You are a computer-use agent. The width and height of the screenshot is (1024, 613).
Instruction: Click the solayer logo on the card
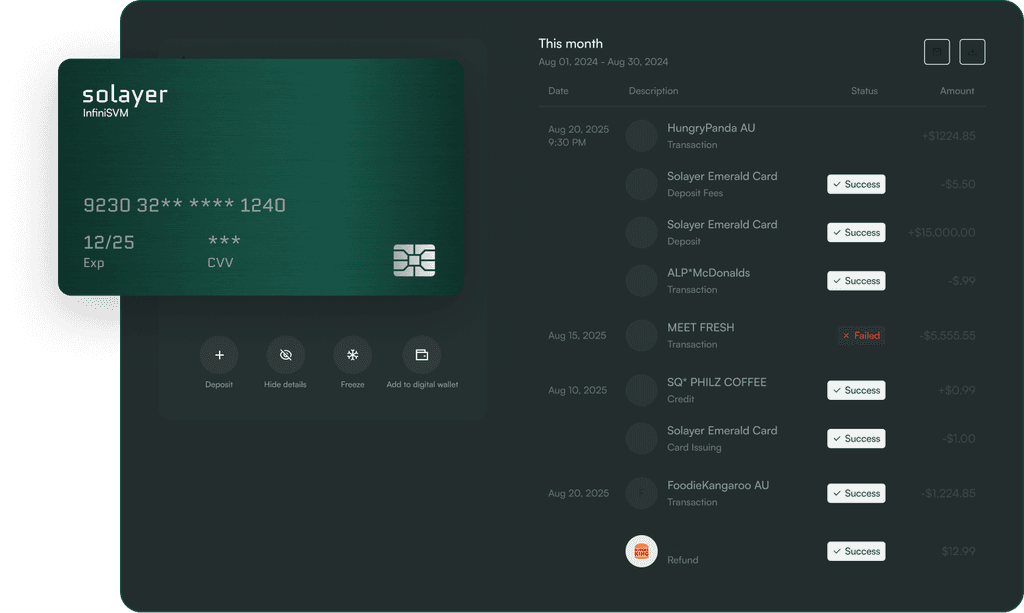125,95
